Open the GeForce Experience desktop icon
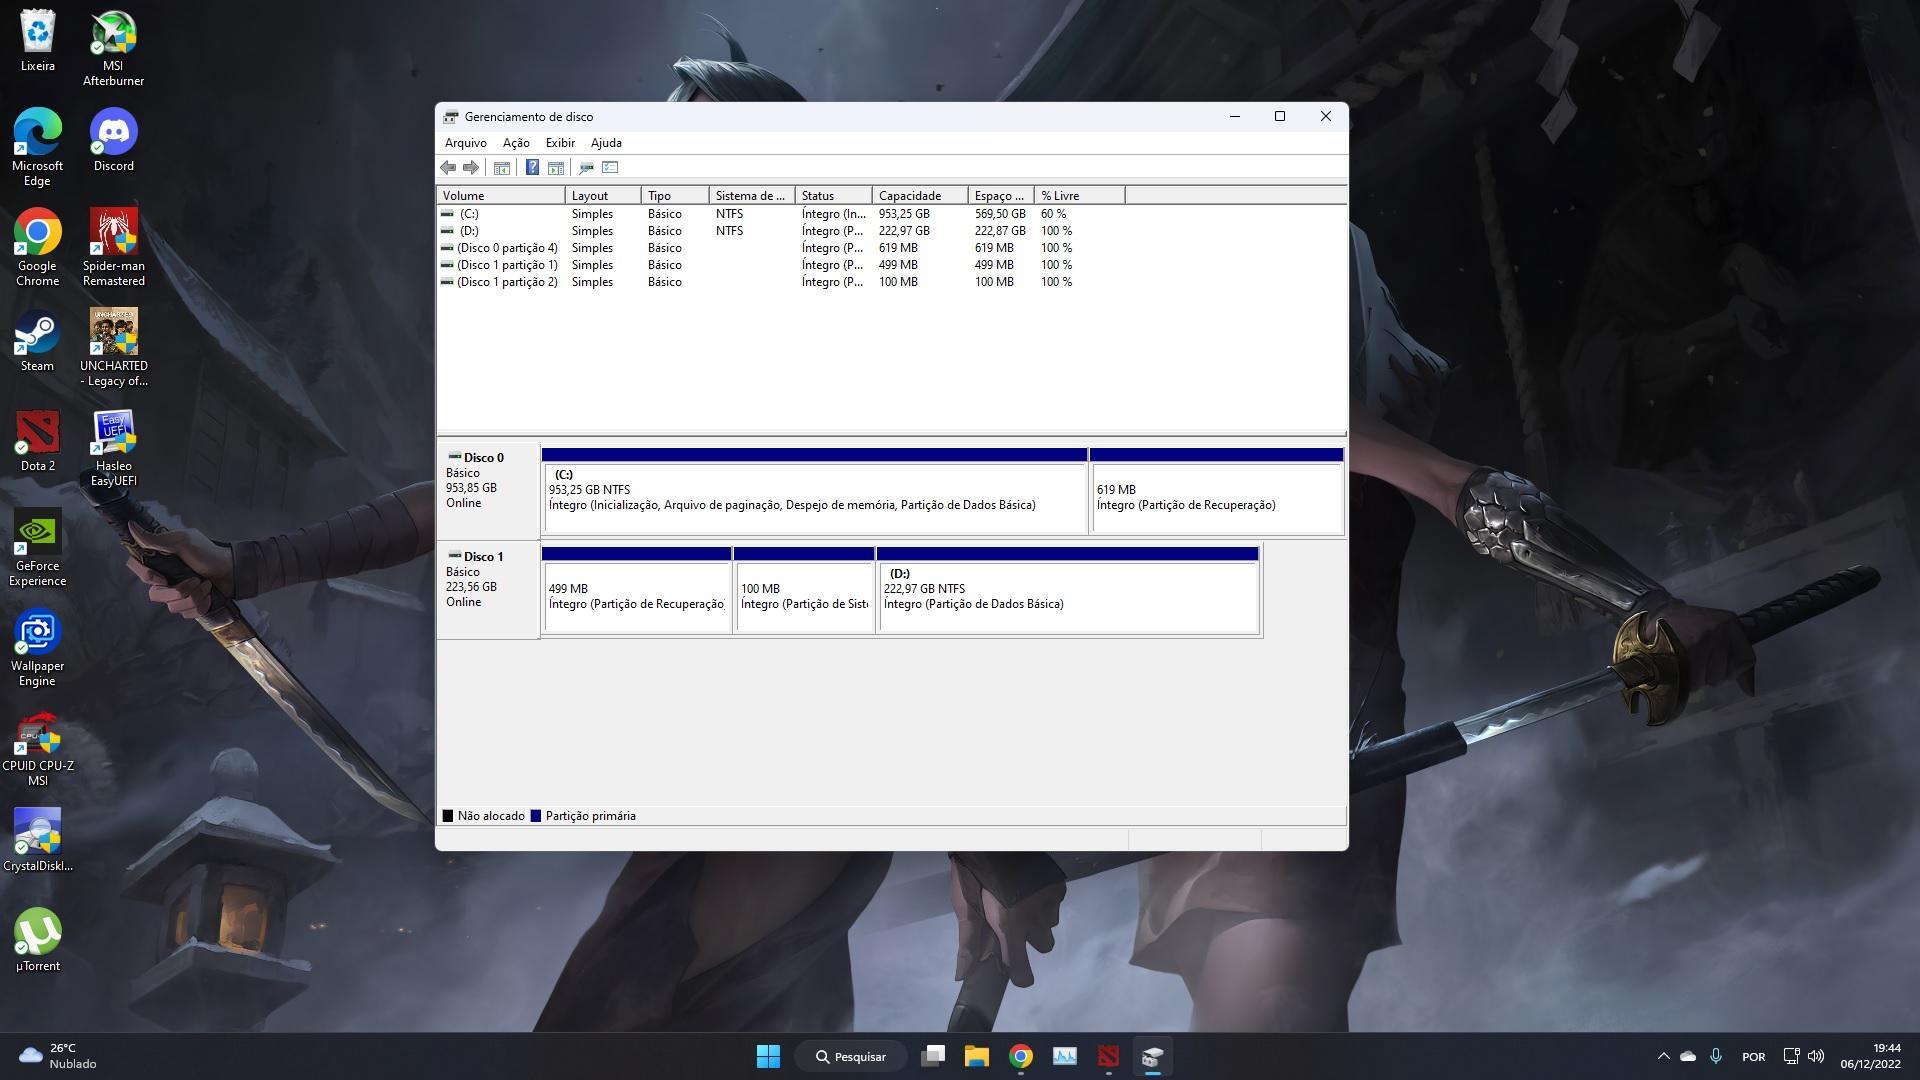 38,548
